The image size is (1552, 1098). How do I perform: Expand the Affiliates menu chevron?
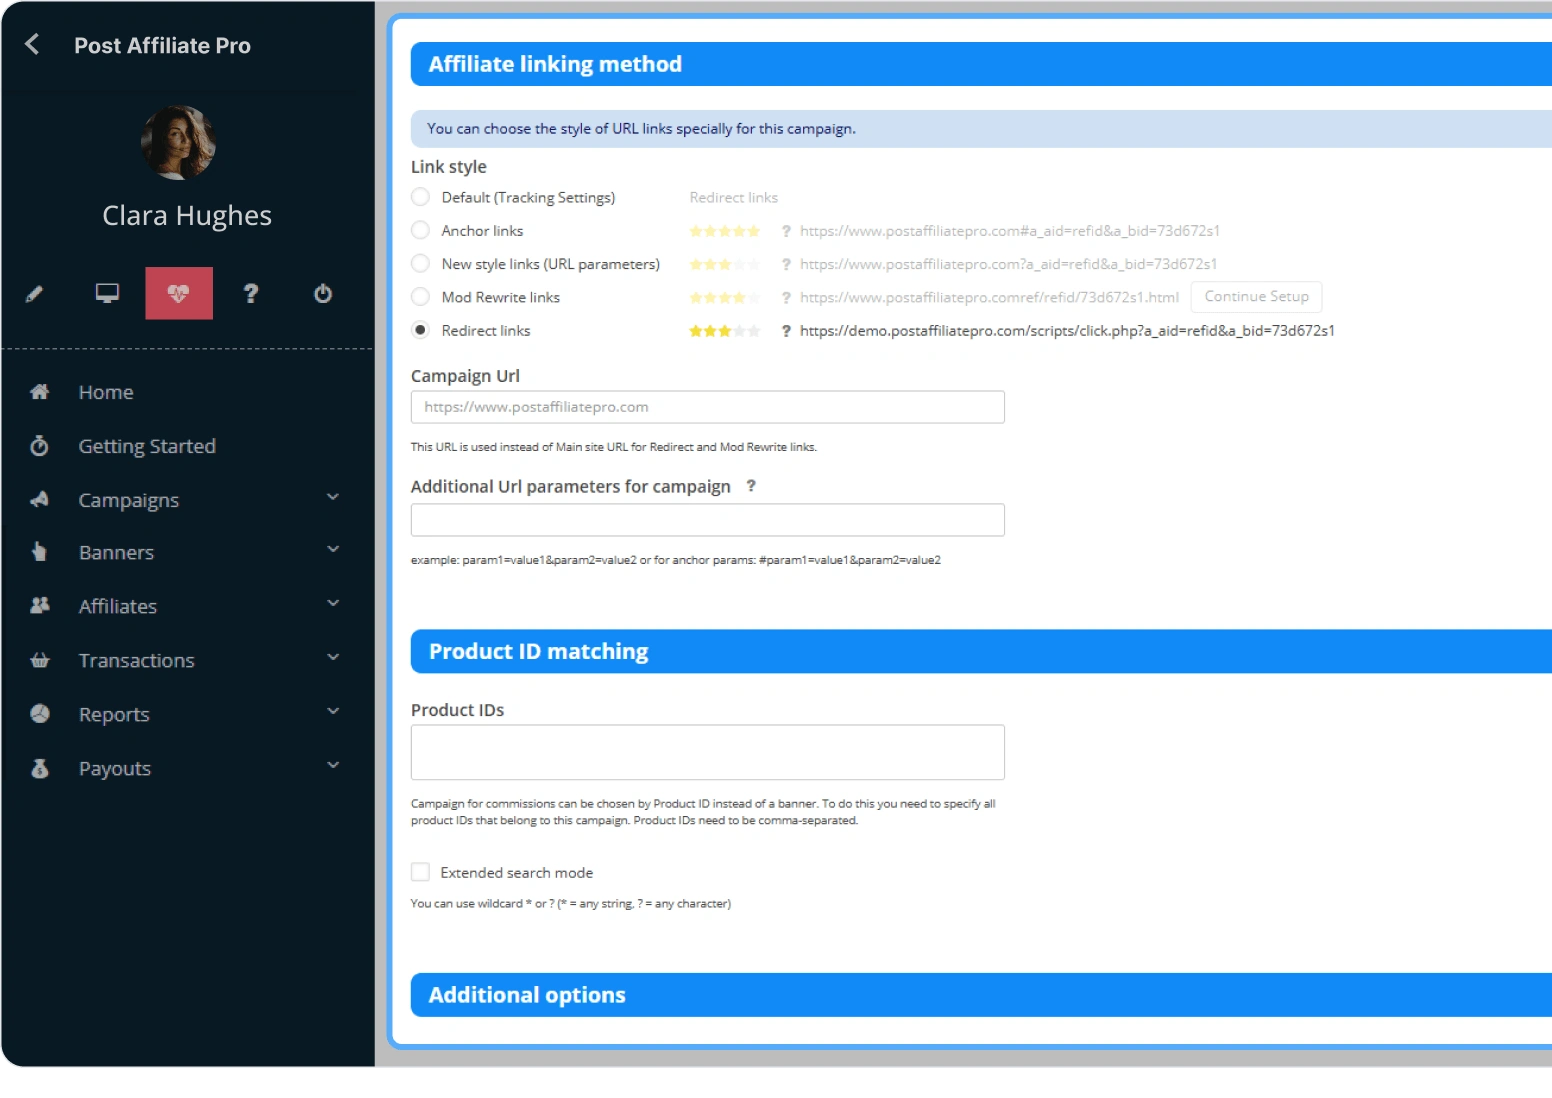coord(333,603)
